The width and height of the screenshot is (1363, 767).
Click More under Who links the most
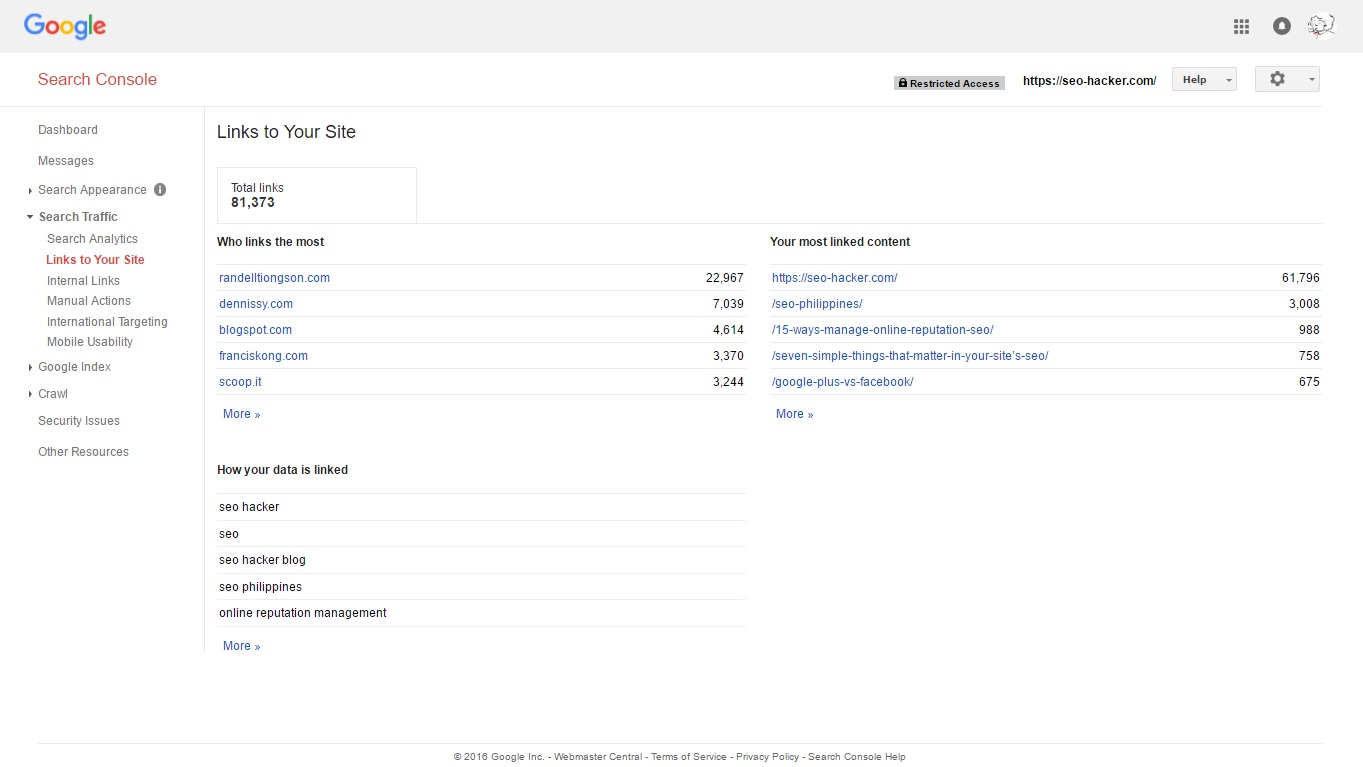pyautogui.click(x=241, y=414)
